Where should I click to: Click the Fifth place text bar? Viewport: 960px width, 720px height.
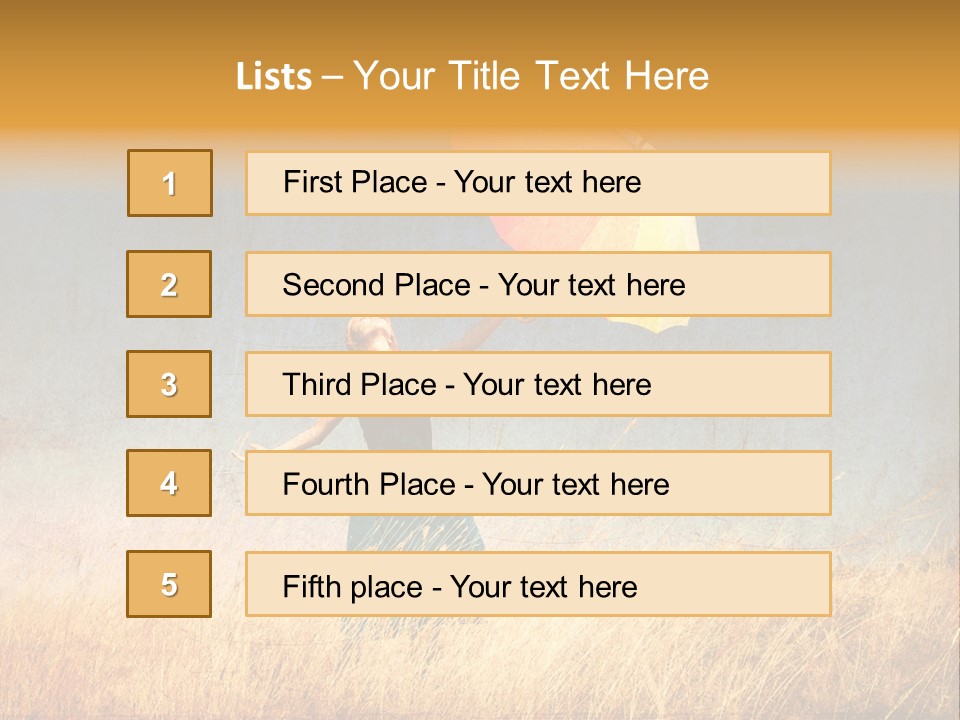coord(538,584)
